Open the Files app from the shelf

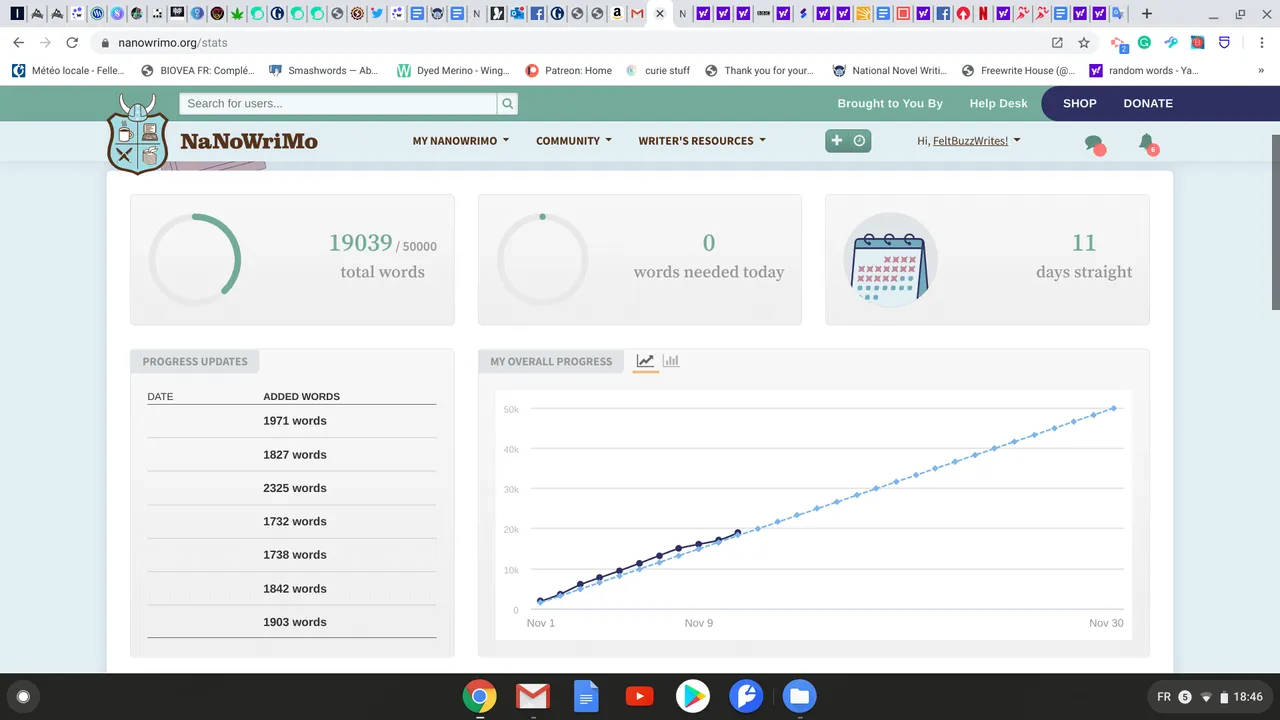tap(799, 696)
